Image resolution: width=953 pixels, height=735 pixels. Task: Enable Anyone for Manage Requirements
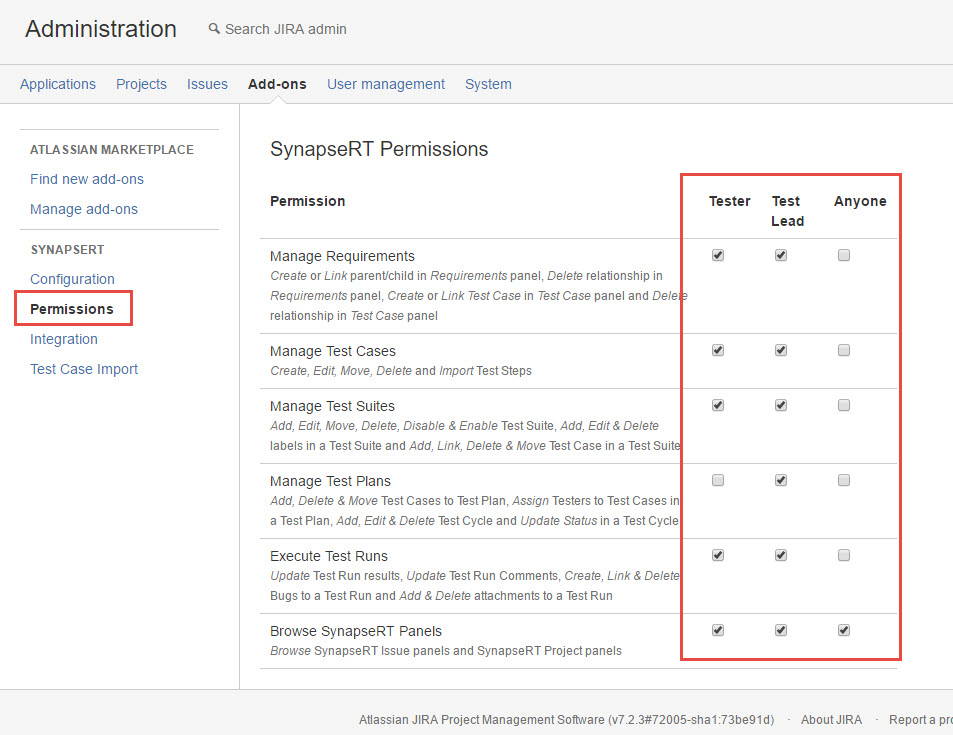(x=844, y=255)
